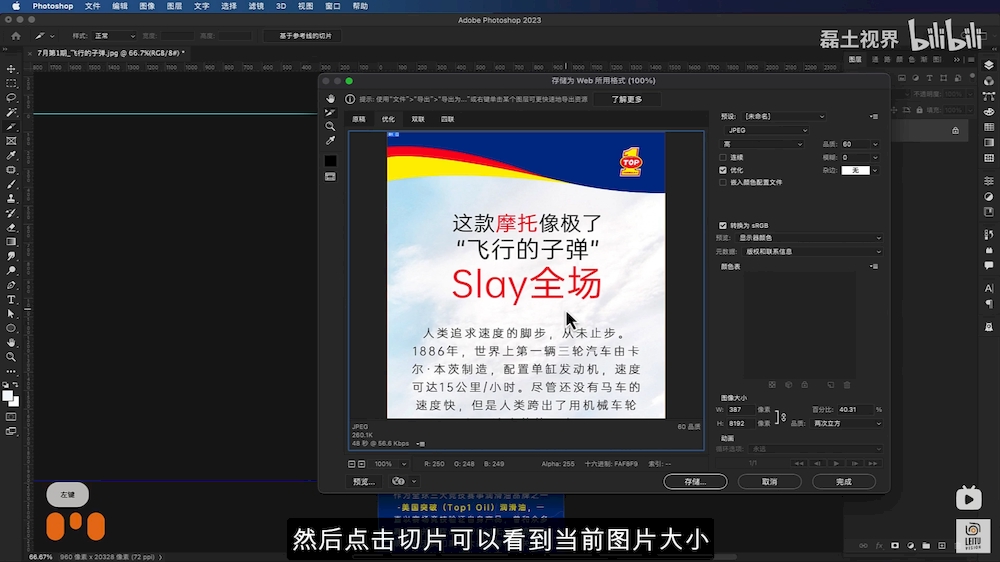Viewport: 1000px width, 562px height.
Task: Click the 杂边 matte white swatch
Action: [855, 170]
